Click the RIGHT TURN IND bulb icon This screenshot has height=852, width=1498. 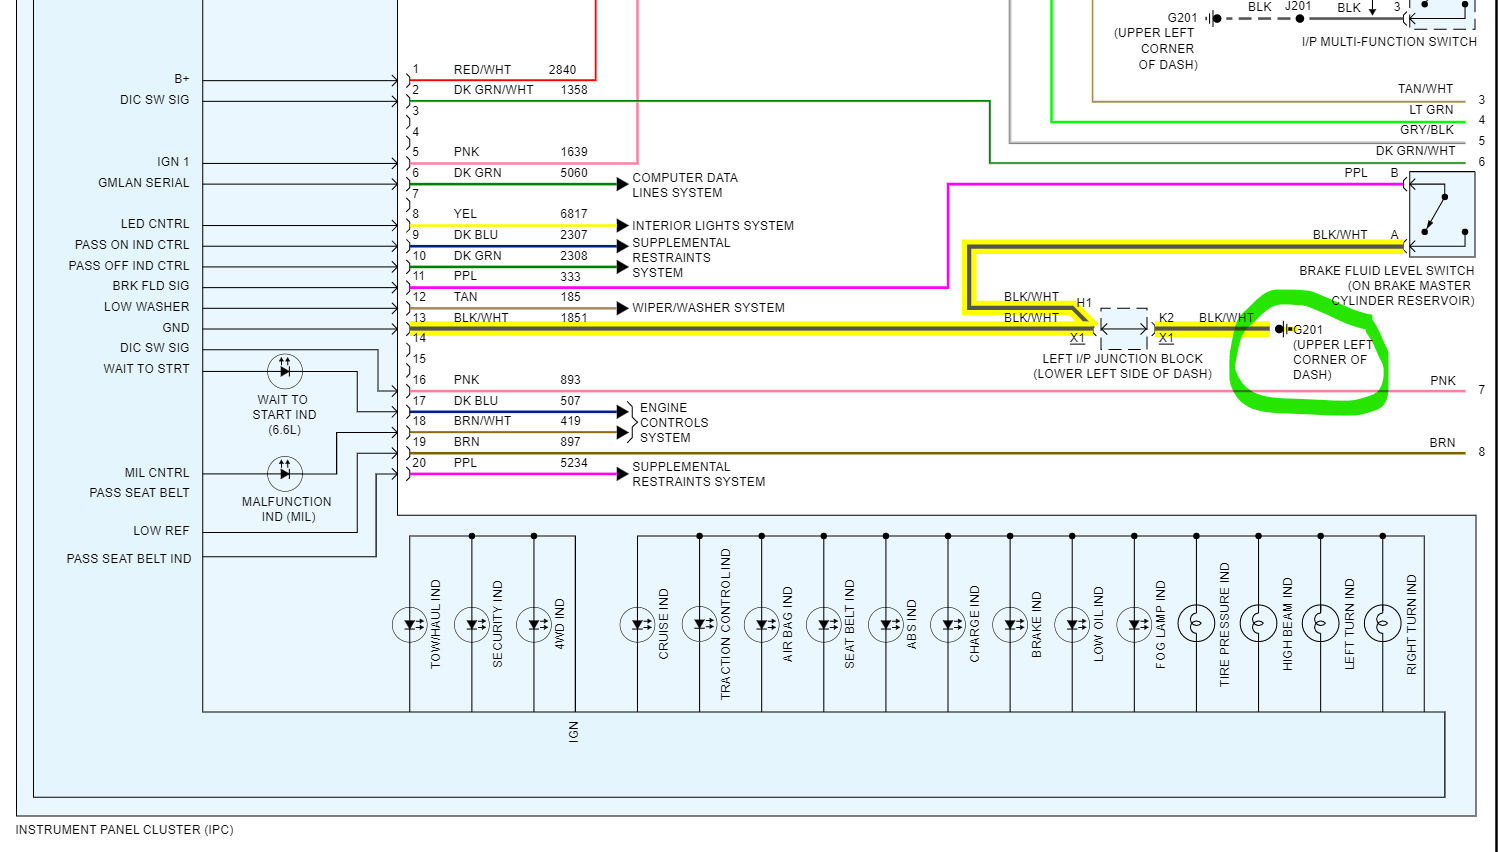[1382, 622]
